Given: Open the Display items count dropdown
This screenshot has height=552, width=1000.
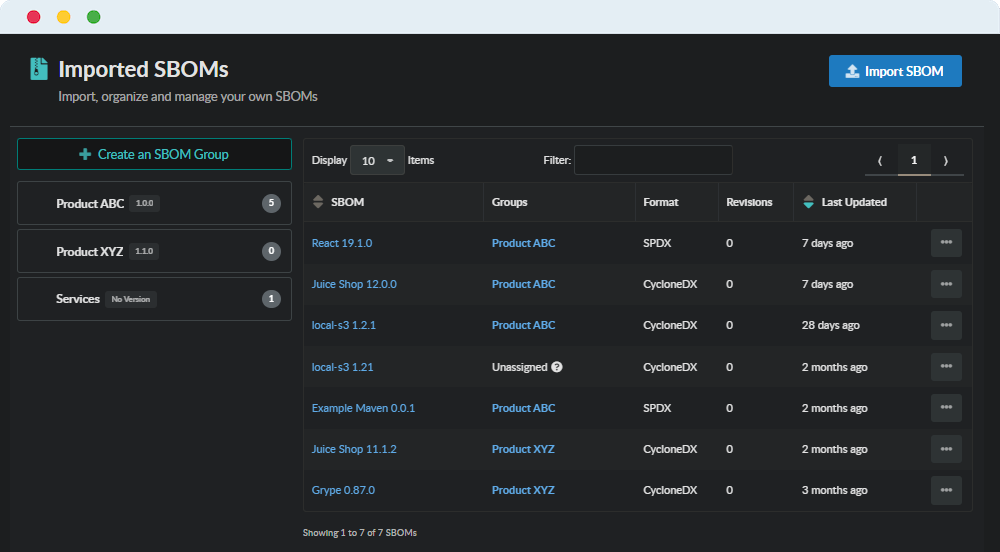Looking at the screenshot, I should click(377, 161).
